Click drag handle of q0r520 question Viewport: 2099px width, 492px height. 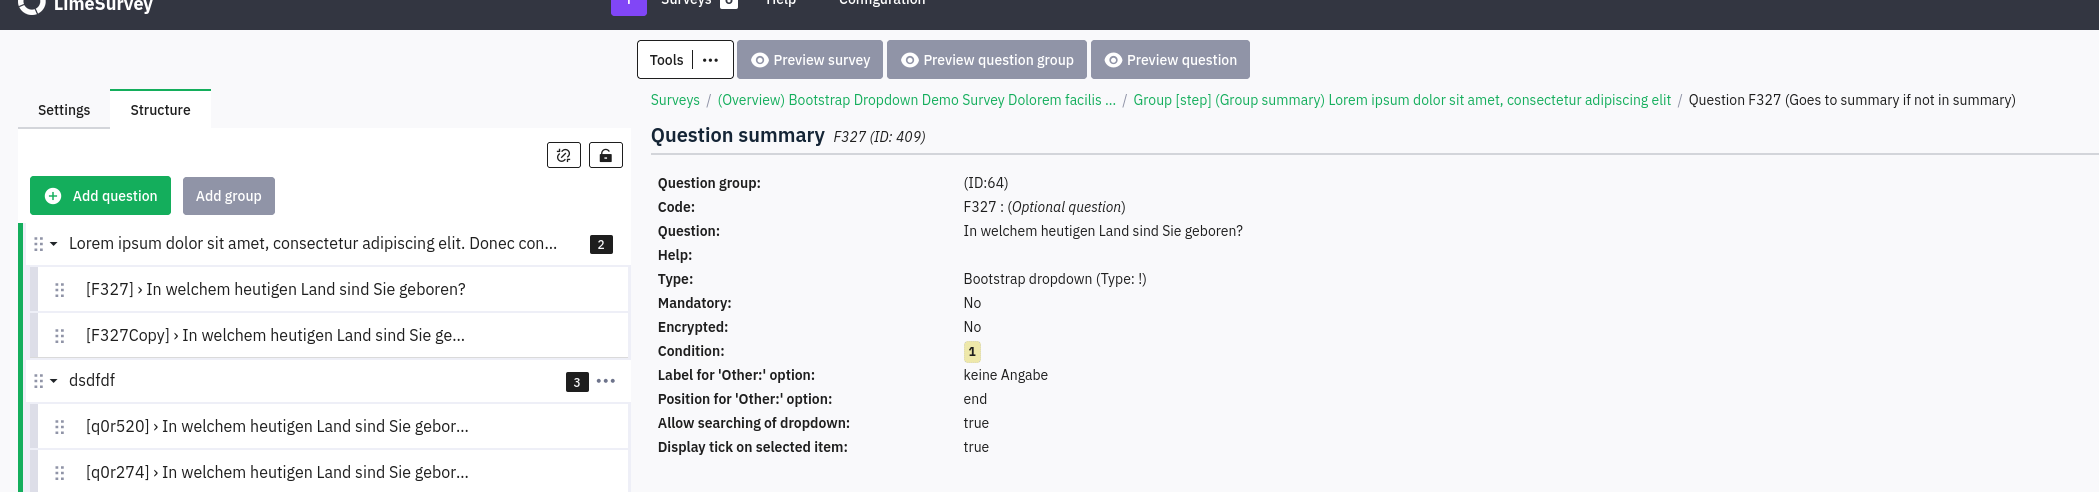click(60, 427)
